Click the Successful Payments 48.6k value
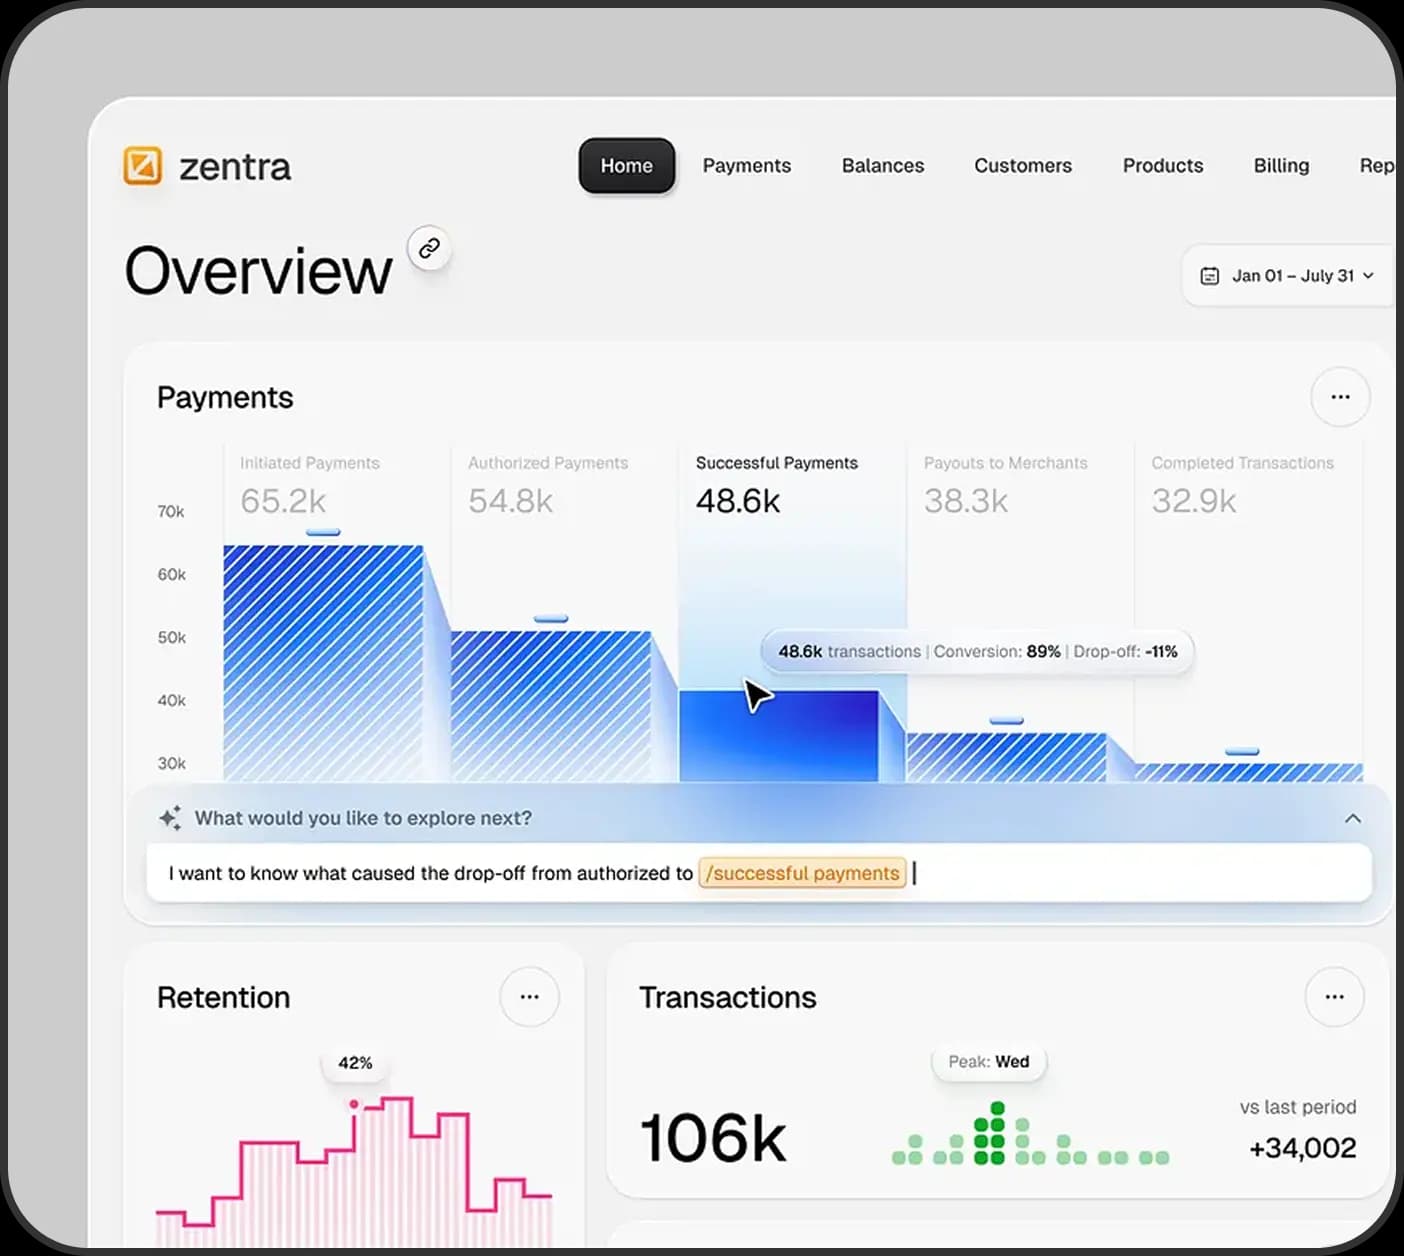 [x=738, y=501]
